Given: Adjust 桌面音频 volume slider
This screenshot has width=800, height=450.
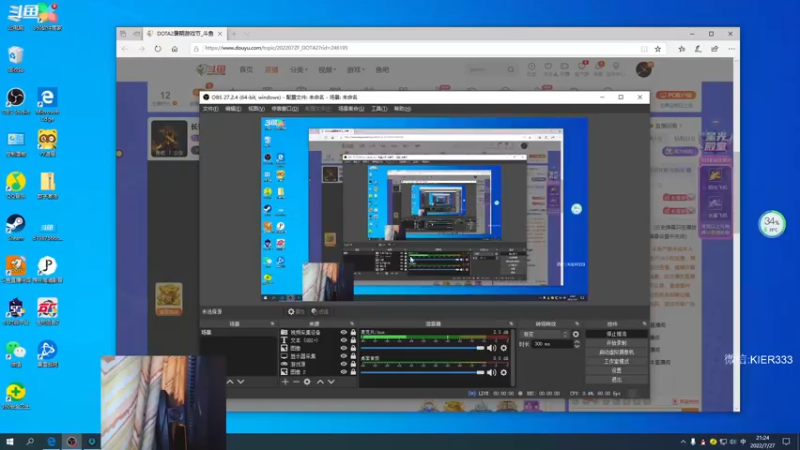Looking at the screenshot, I should pyautogui.click(x=422, y=372).
